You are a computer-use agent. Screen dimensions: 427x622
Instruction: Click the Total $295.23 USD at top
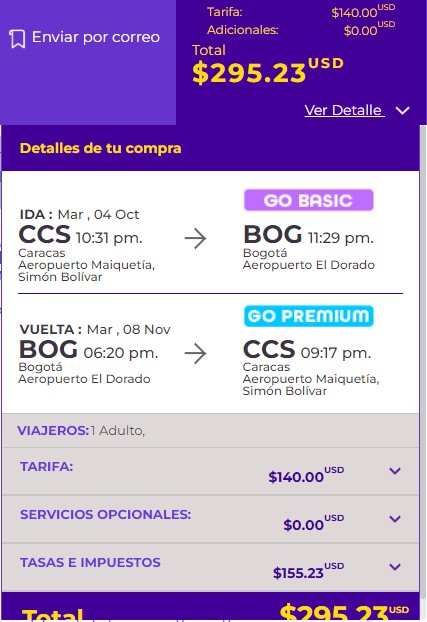(268, 65)
